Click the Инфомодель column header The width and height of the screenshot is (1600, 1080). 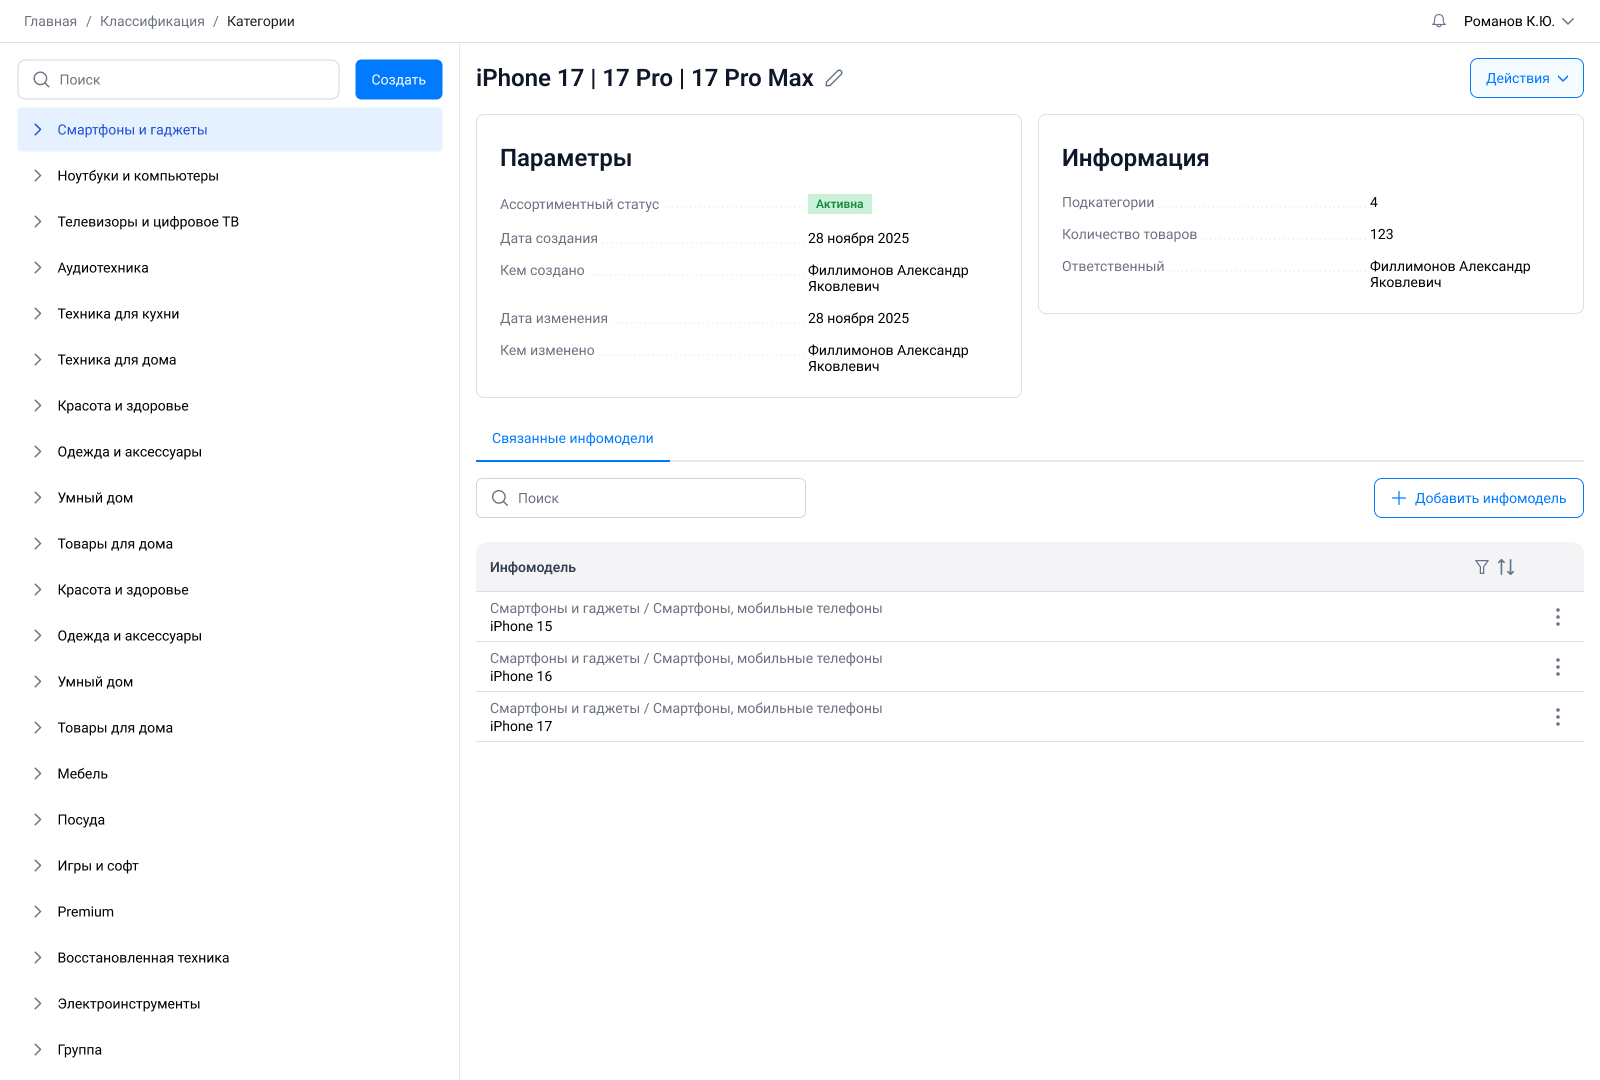tap(533, 567)
